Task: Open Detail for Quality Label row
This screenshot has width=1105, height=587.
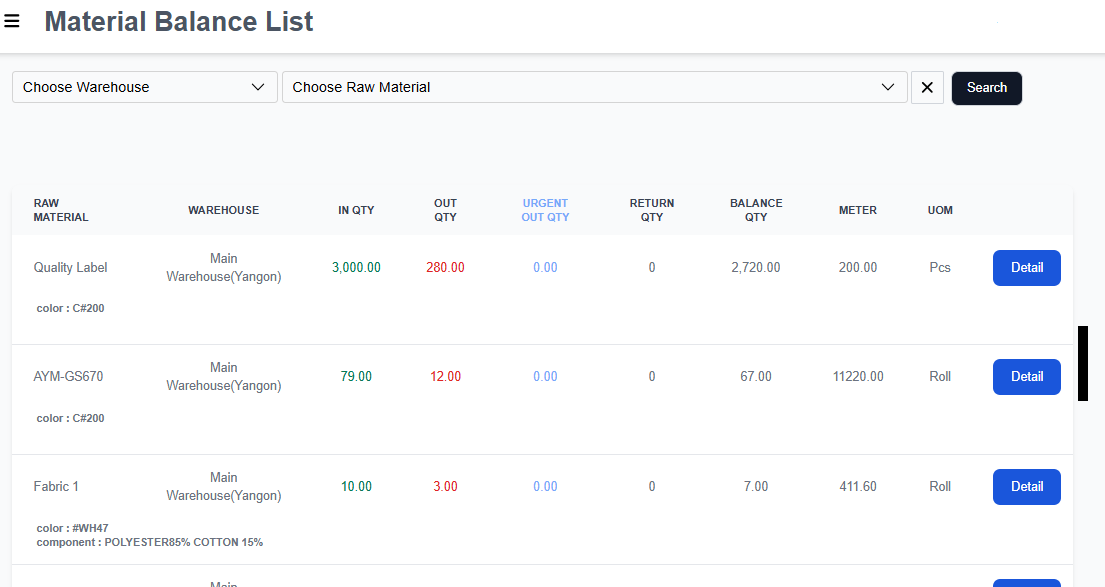Action: pyautogui.click(x=1026, y=268)
